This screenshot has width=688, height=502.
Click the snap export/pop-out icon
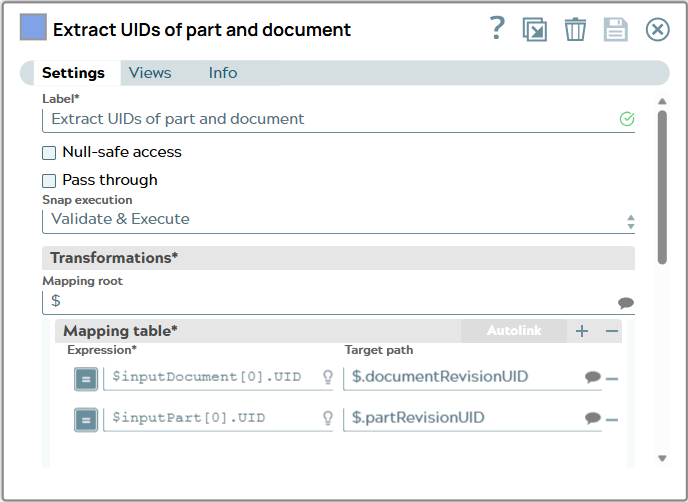534,29
